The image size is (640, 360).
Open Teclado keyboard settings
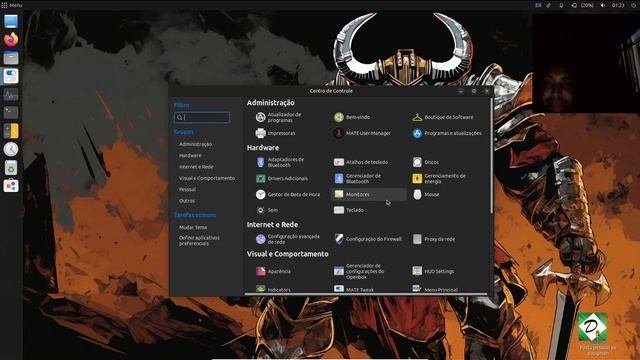349,210
